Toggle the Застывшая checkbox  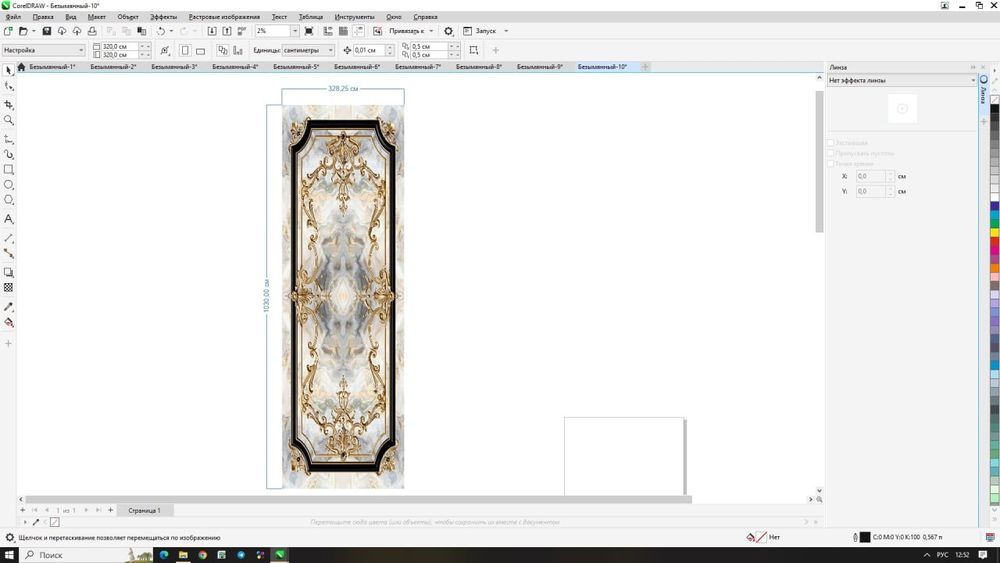830,143
